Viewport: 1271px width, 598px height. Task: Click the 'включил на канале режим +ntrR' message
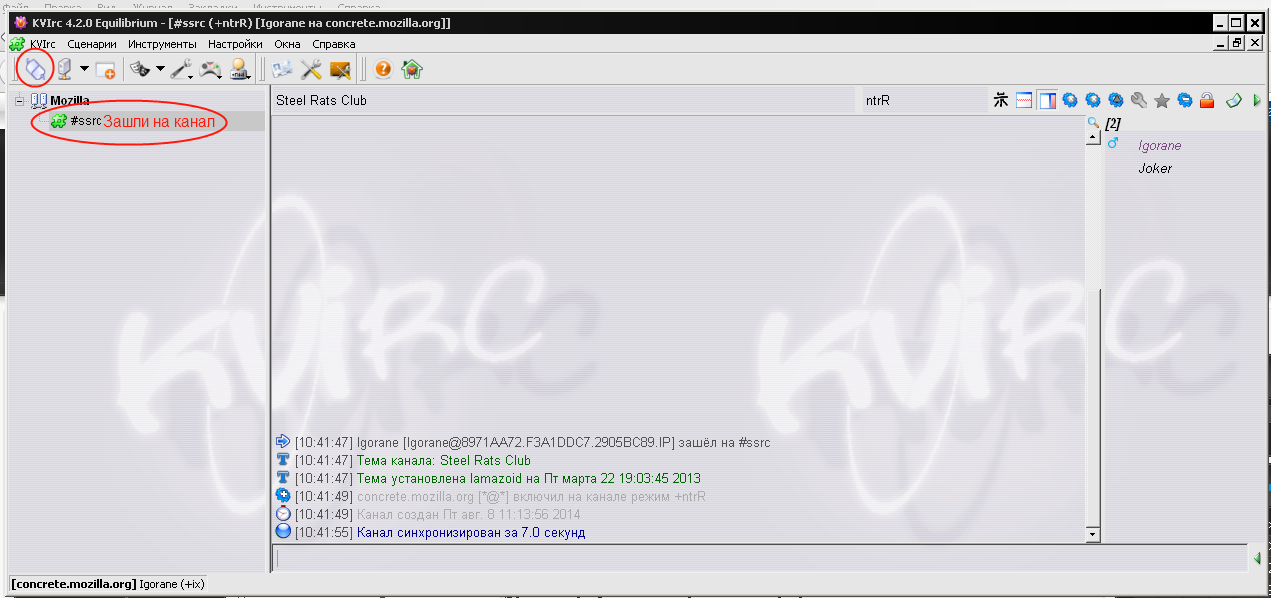(x=532, y=496)
